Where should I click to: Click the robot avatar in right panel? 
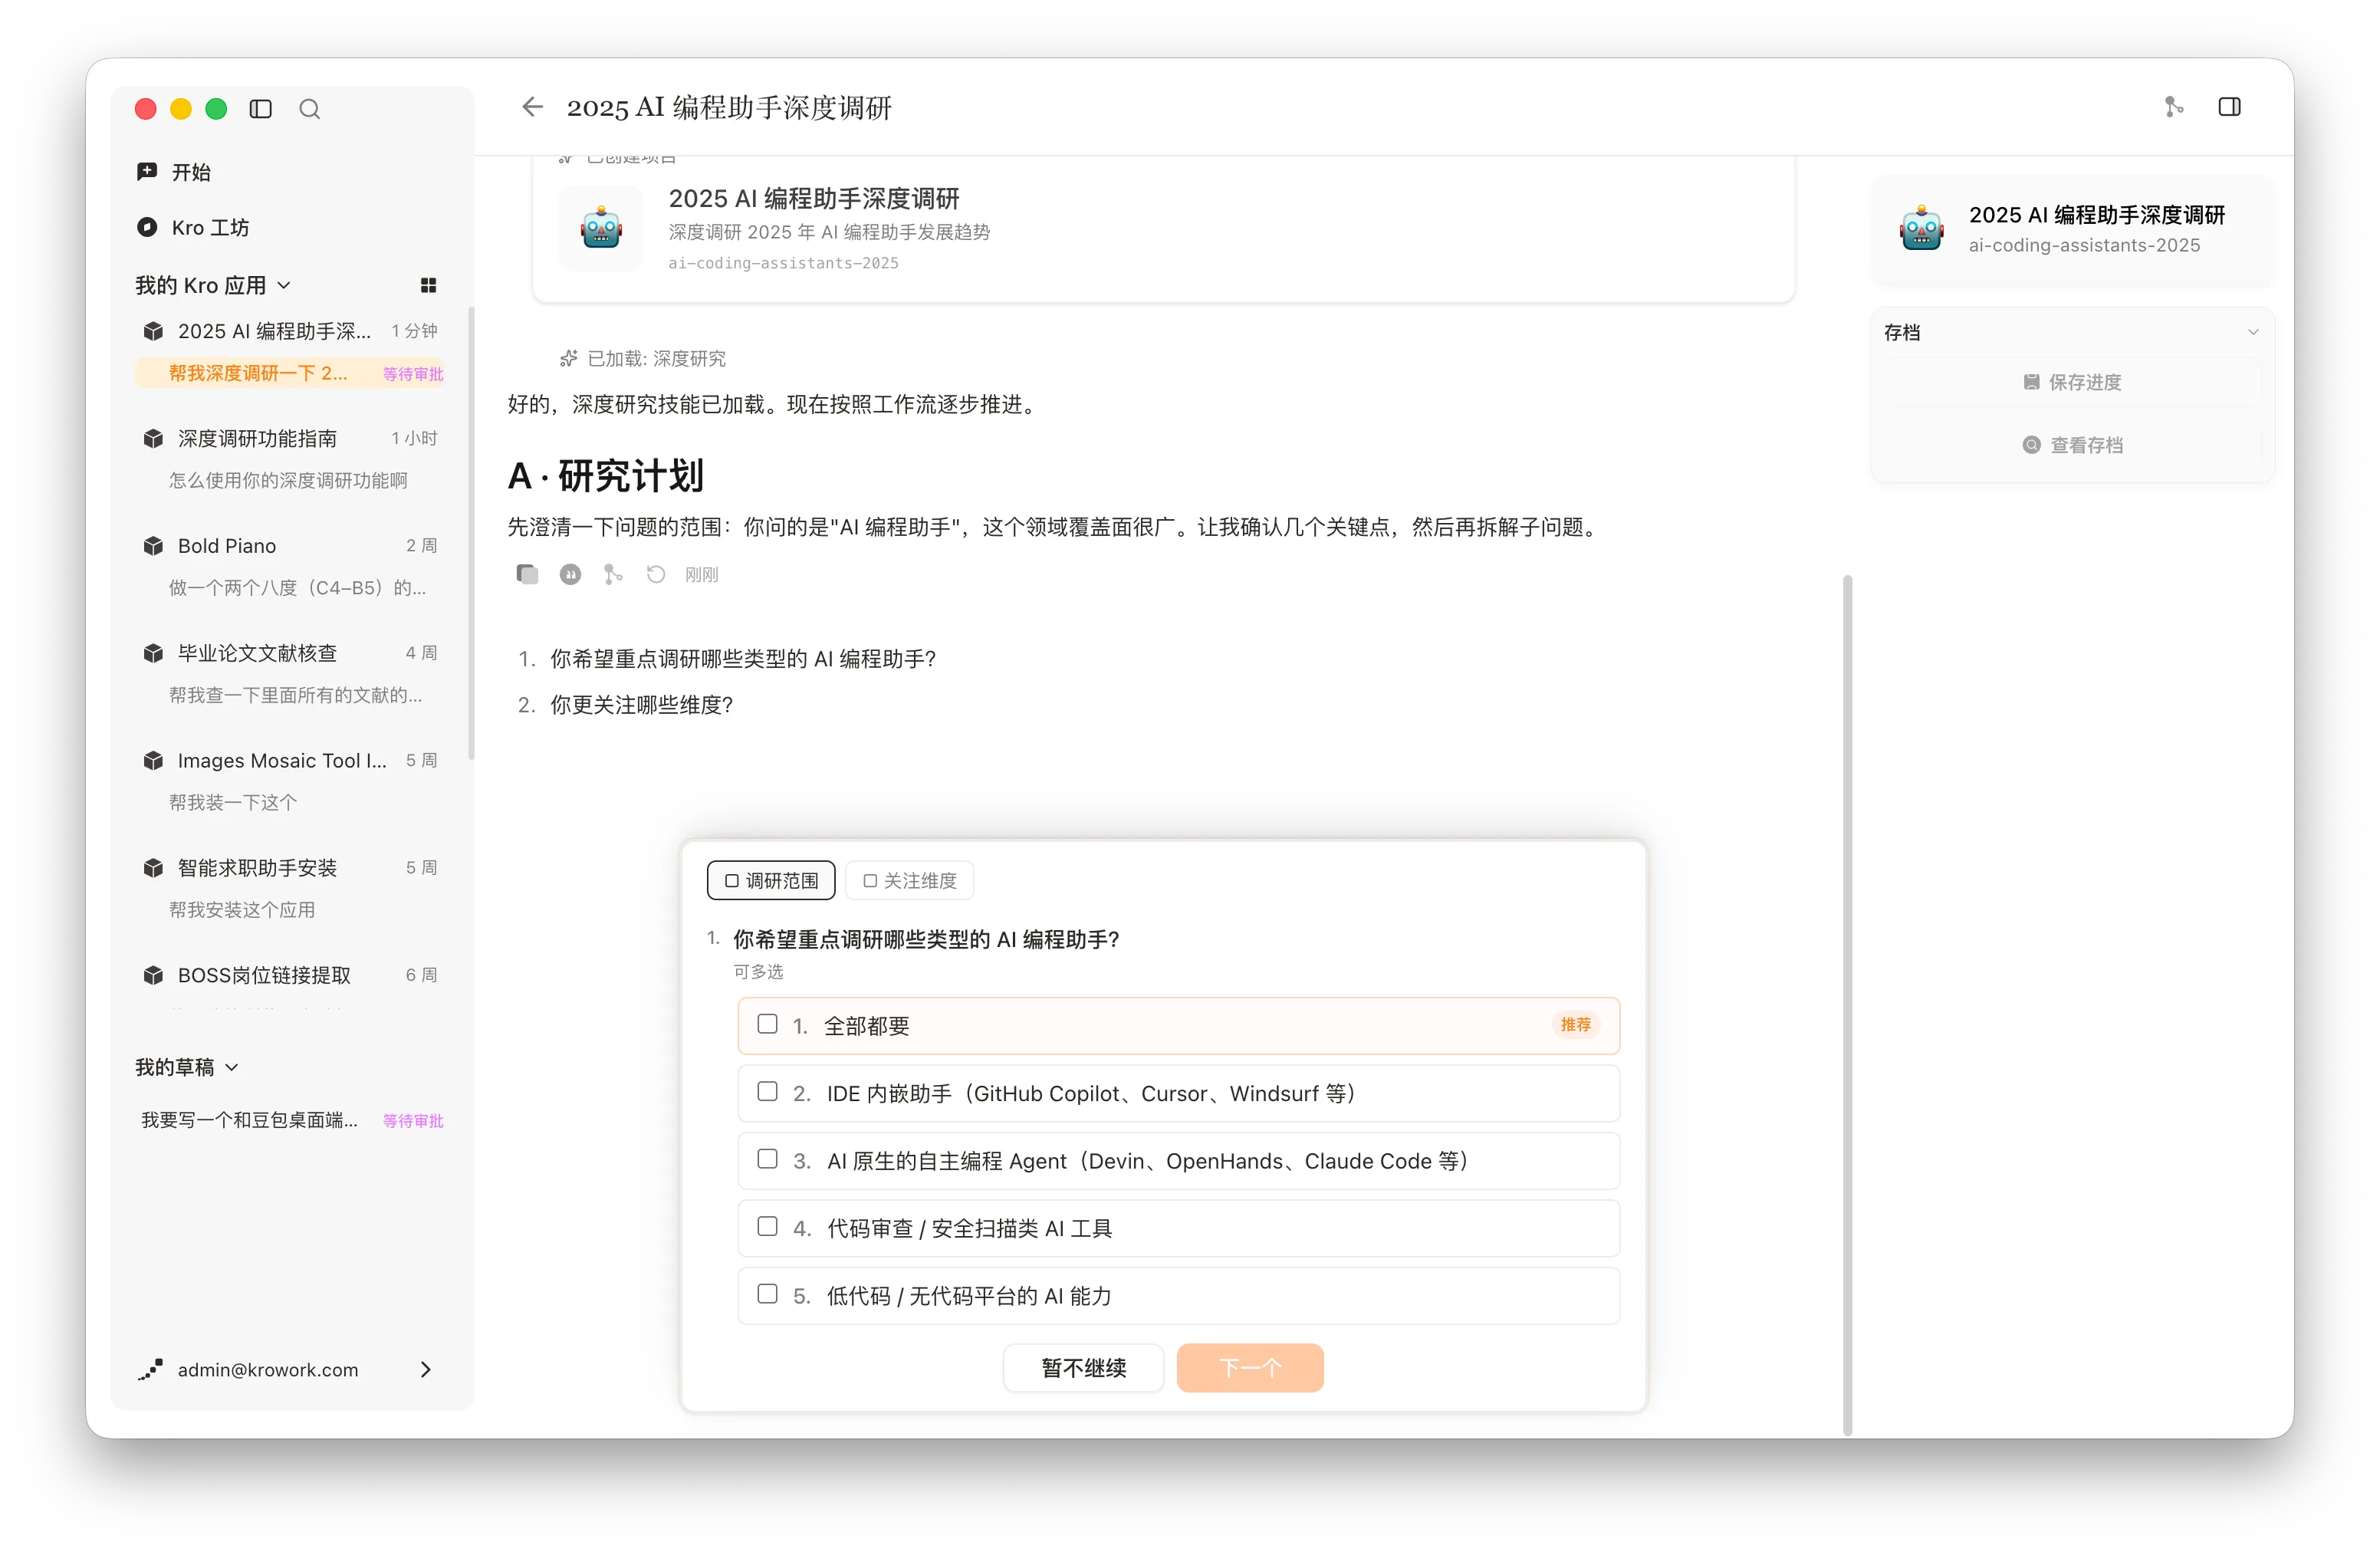pyautogui.click(x=1921, y=229)
